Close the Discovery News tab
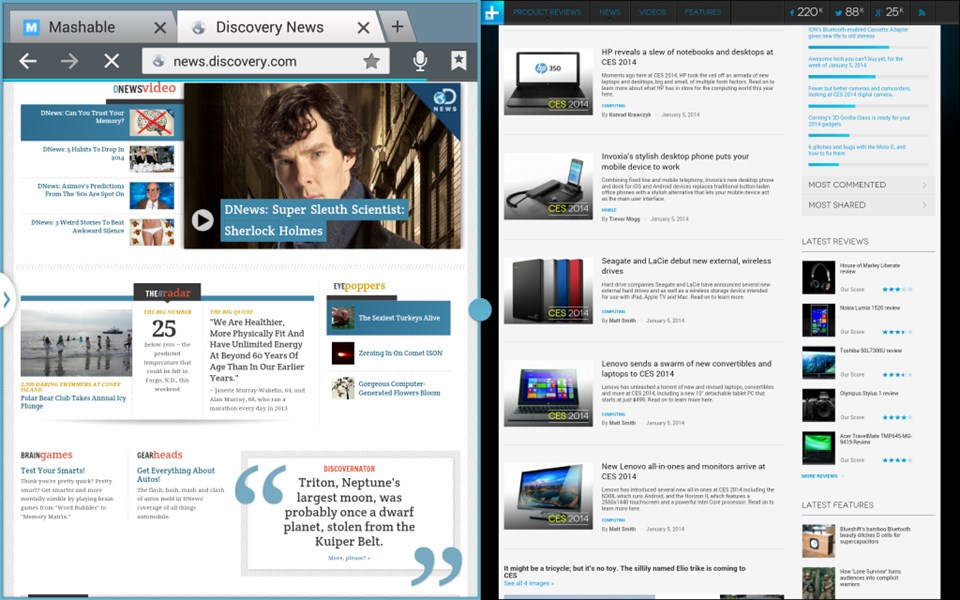The height and width of the screenshot is (600, 960). point(363,28)
